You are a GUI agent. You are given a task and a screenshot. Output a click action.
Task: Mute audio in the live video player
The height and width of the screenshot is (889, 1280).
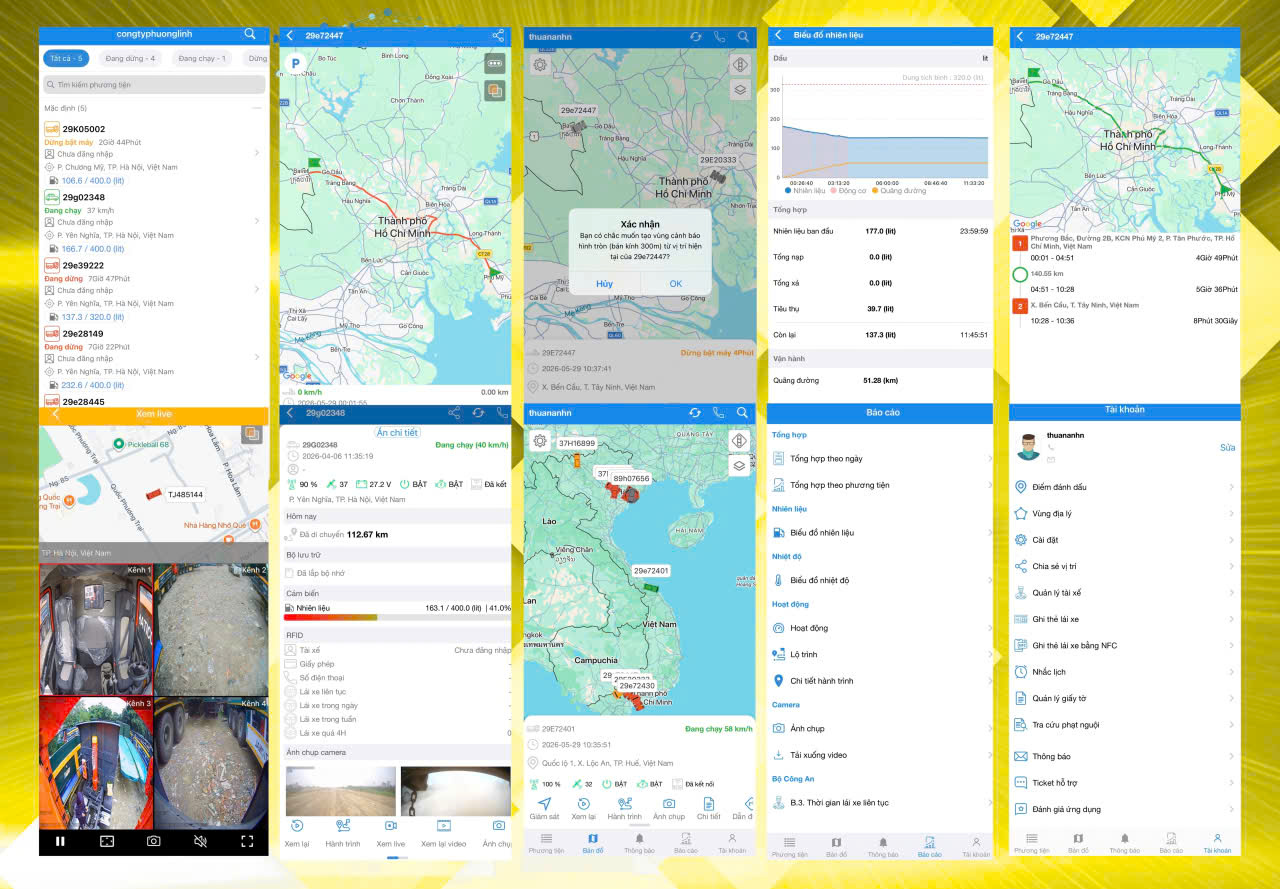tap(200, 841)
